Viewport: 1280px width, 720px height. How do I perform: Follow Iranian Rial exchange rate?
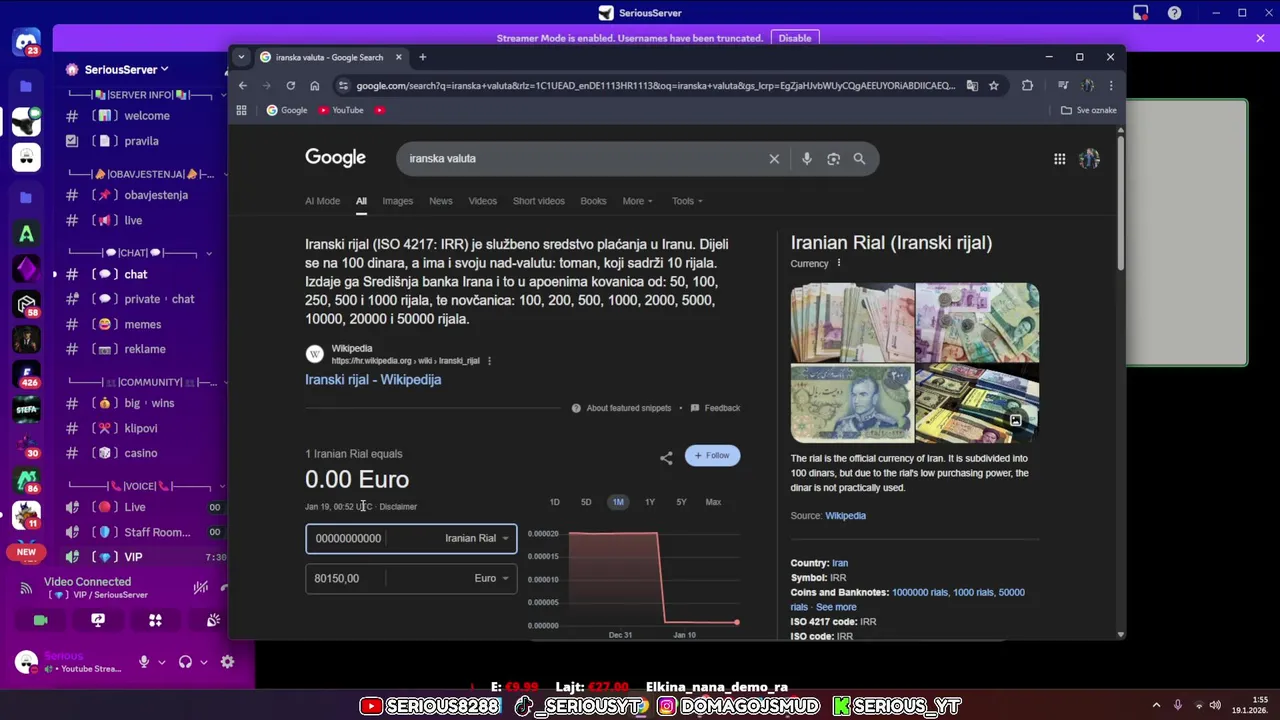[x=712, y=455]
